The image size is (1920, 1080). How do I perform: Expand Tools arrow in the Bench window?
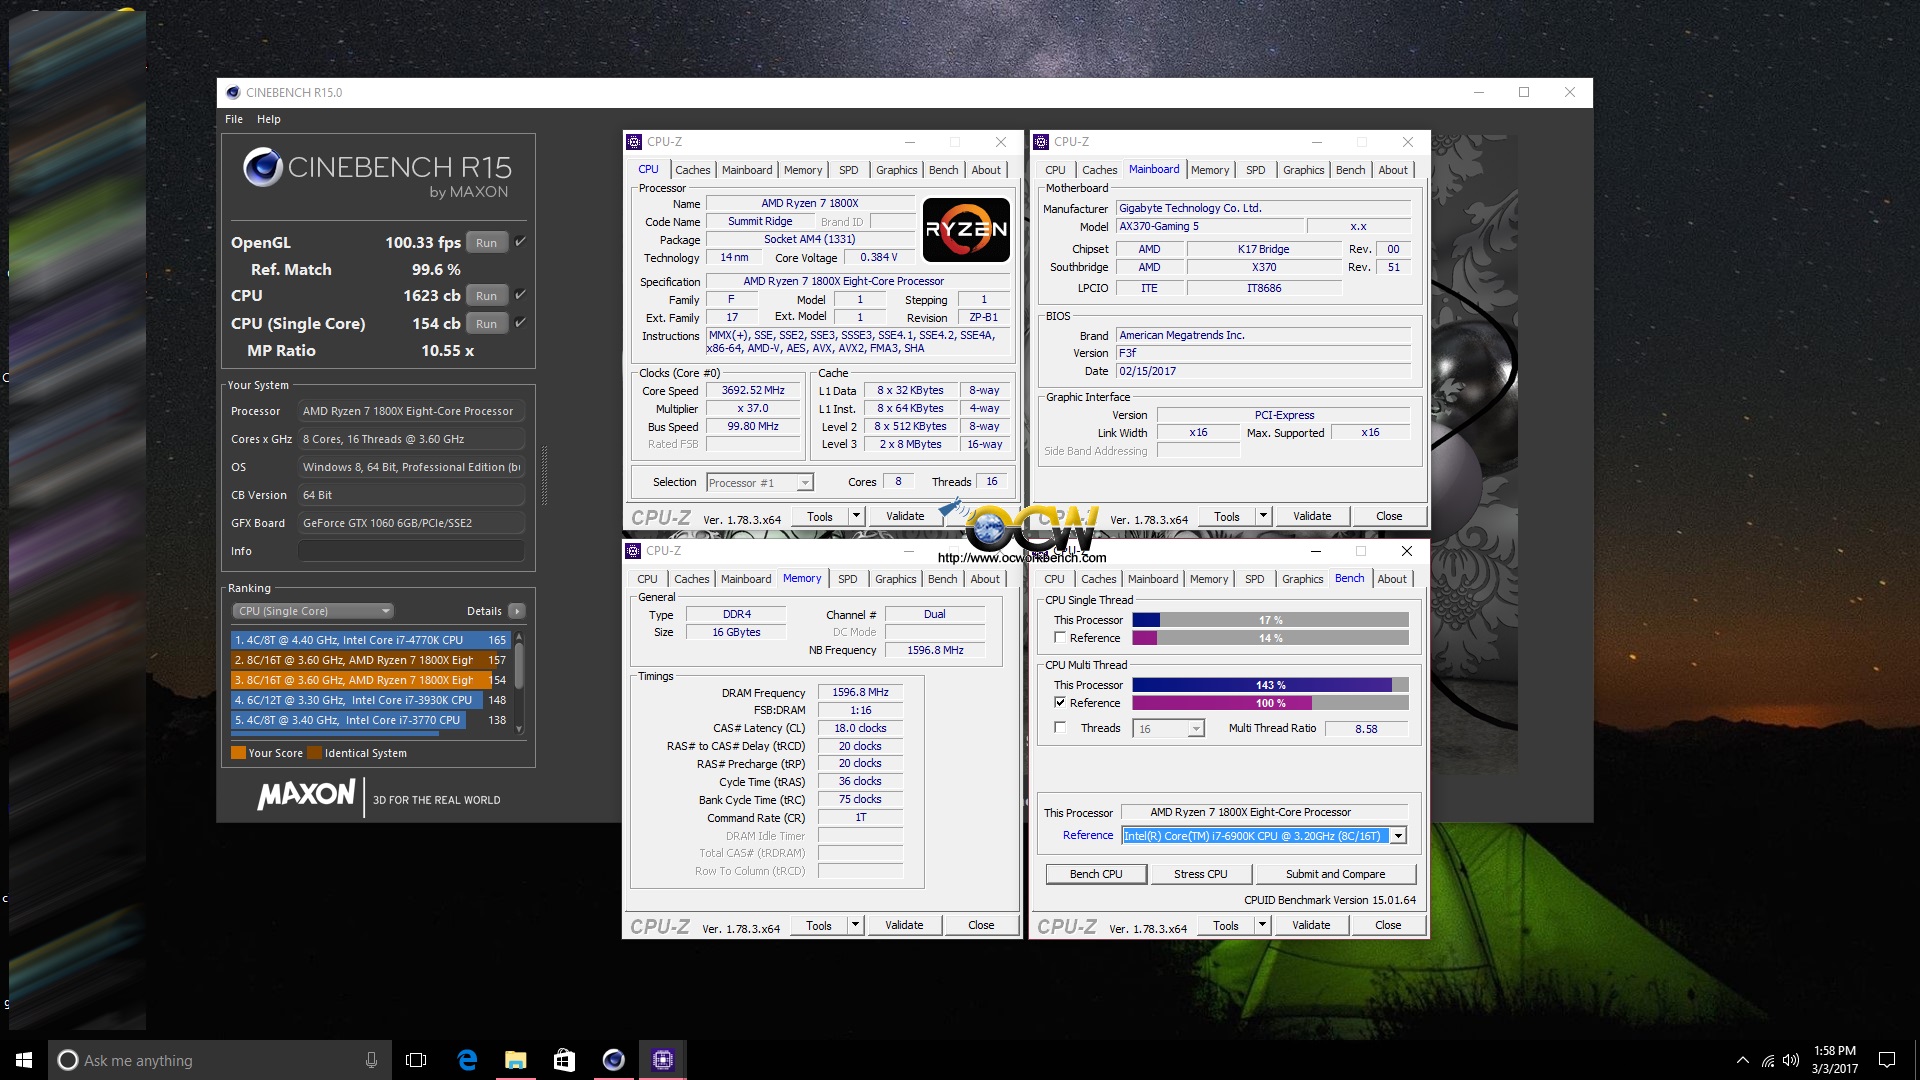click(x=1262, y=925)
